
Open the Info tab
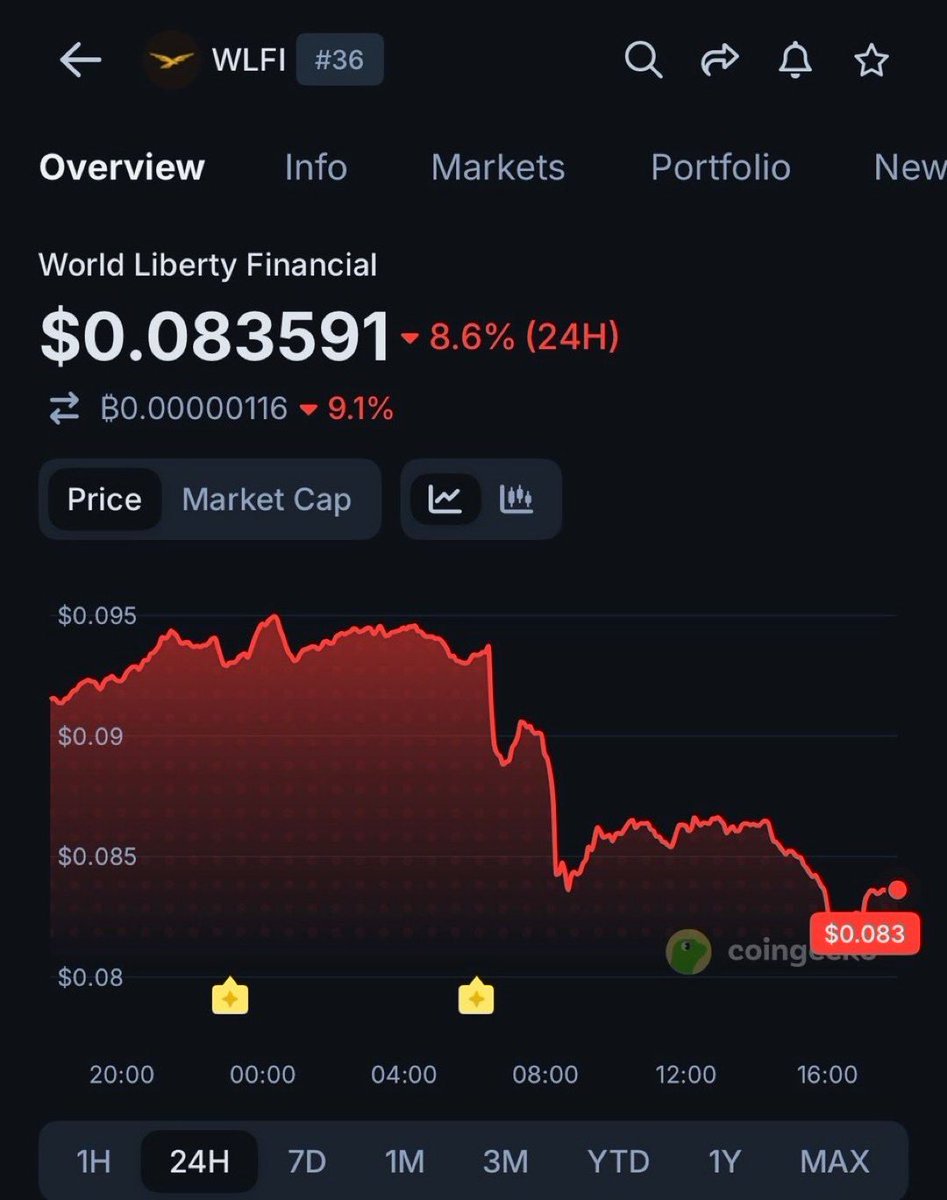[x=315, y=167]
